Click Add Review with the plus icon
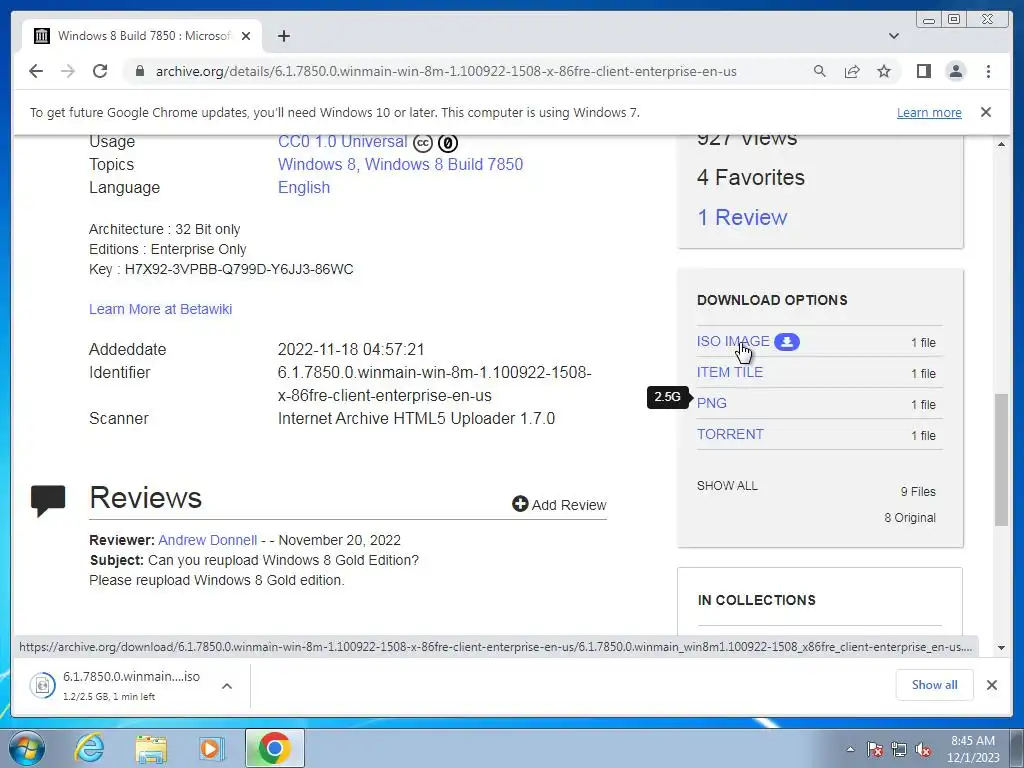1024x768 pixels. tap(560, 504)
